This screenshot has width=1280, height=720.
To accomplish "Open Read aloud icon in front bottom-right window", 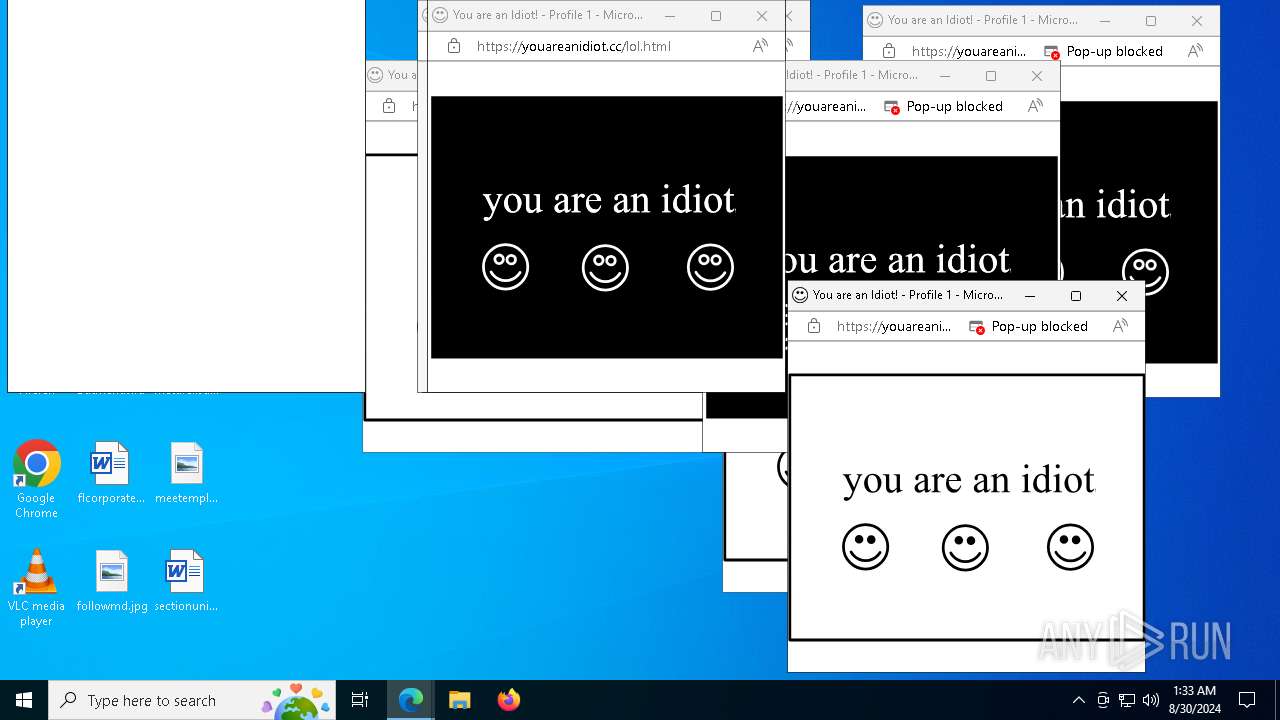I will point(1120,326).
